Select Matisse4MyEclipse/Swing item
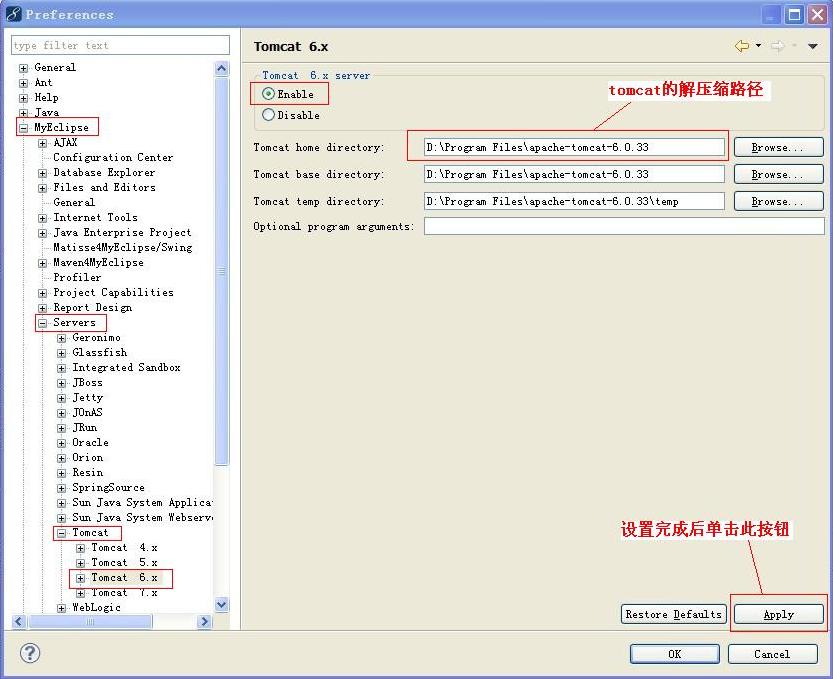The height and width of the screenshot is (679, 833). point(122,247)
